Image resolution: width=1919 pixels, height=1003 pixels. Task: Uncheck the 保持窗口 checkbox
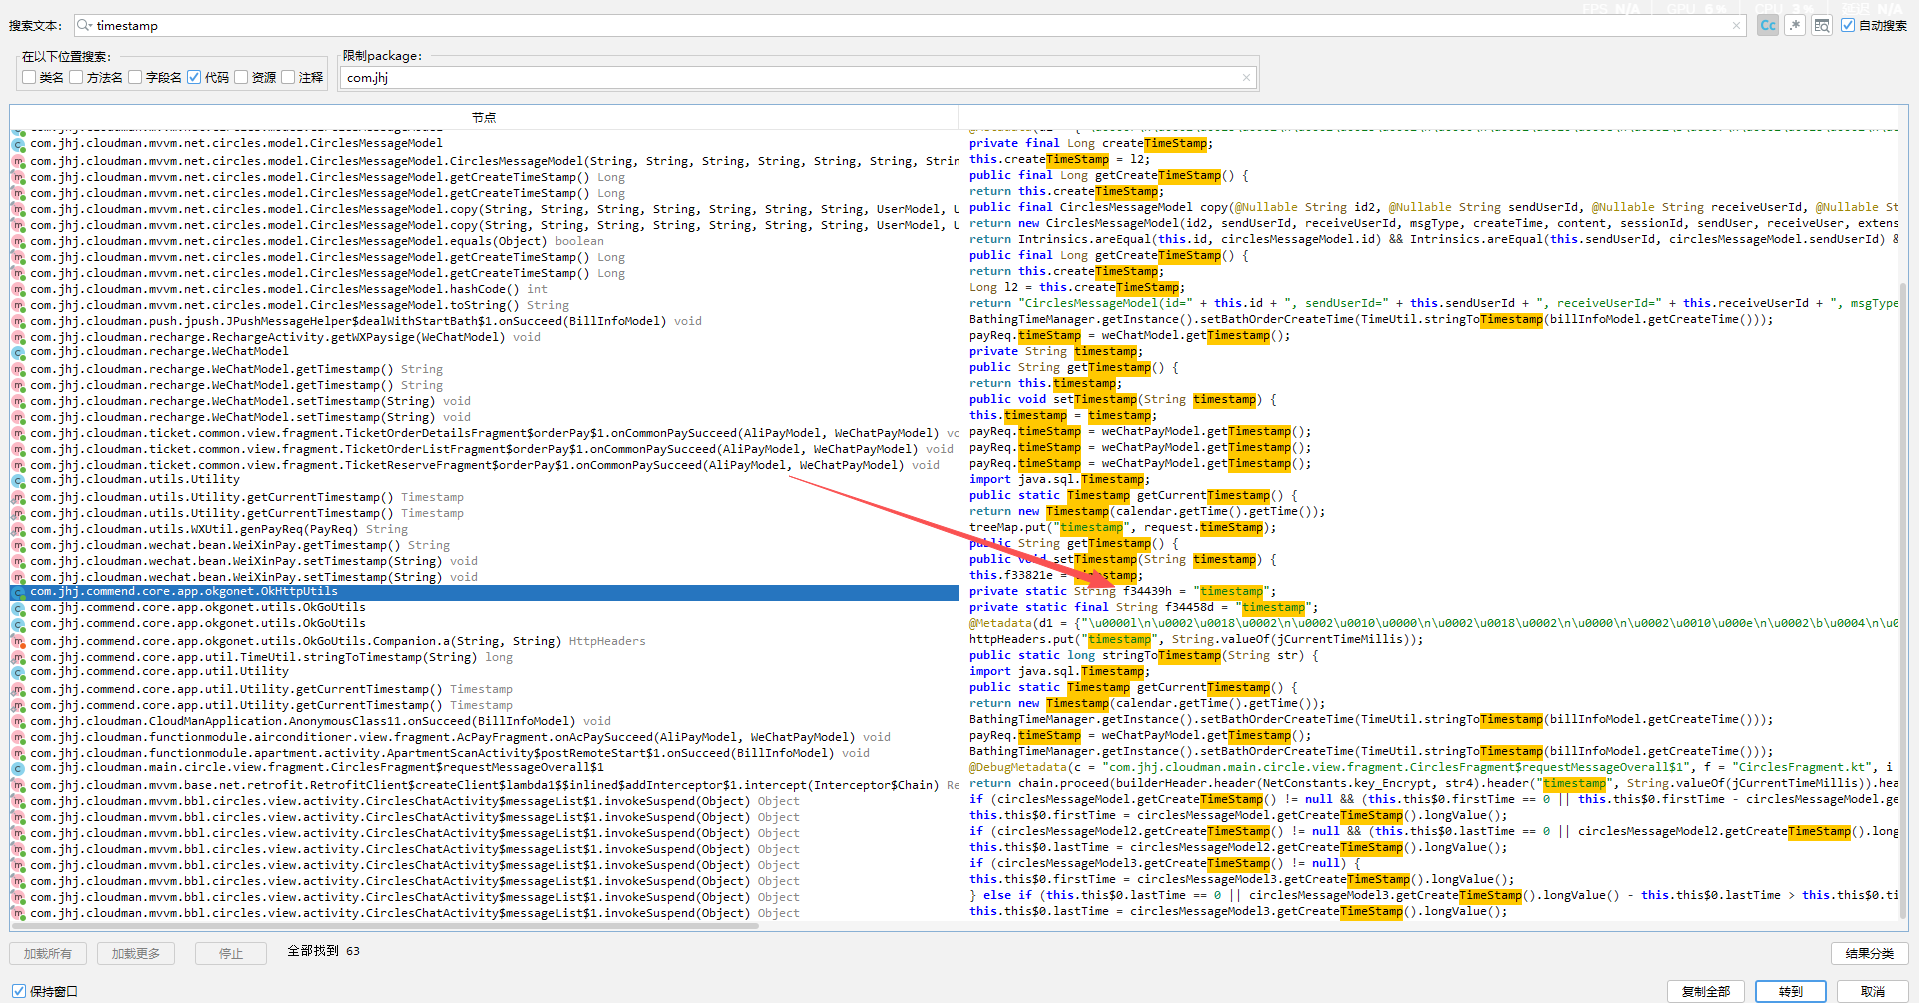[19, 991]
